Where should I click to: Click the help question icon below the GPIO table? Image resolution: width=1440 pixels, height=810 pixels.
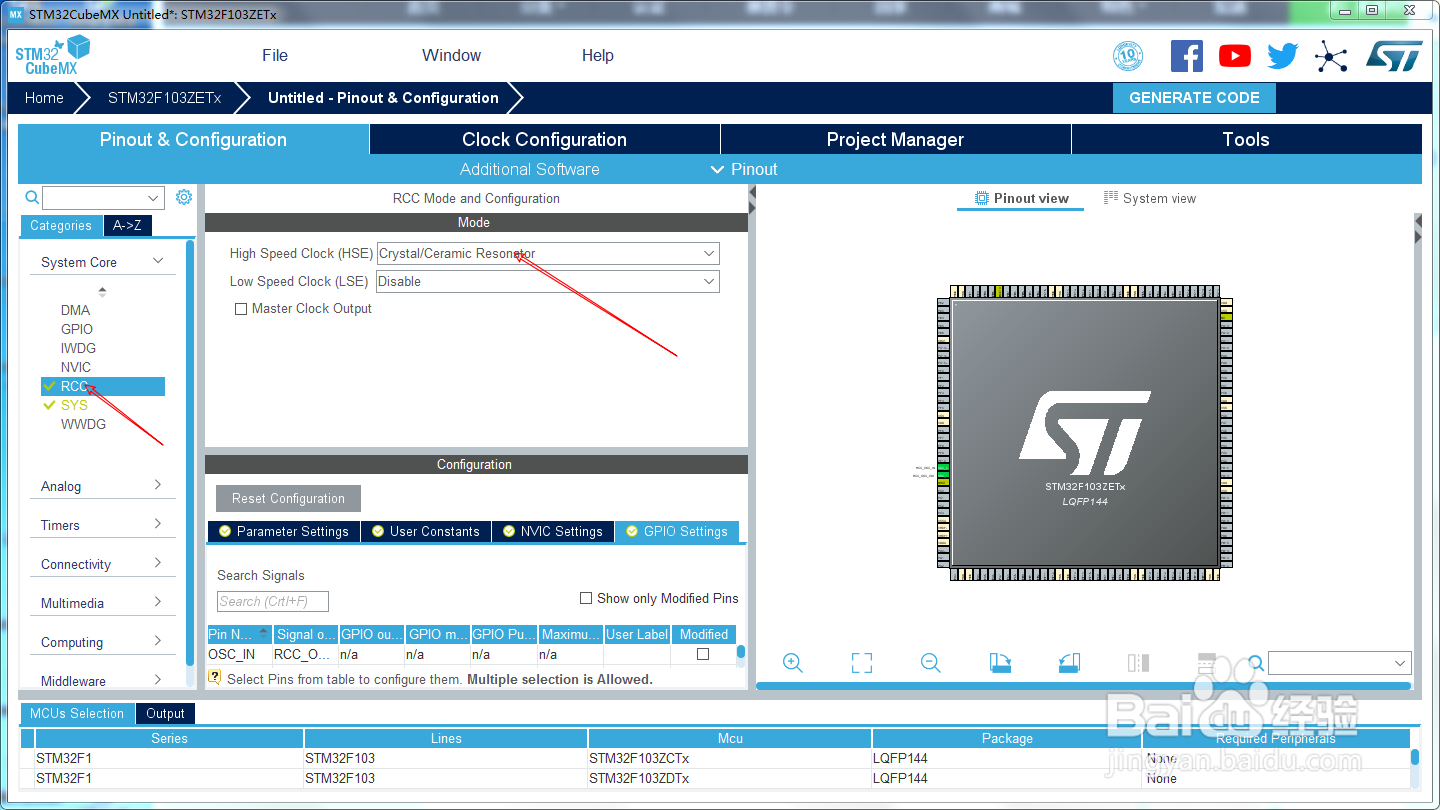point(214,678)
